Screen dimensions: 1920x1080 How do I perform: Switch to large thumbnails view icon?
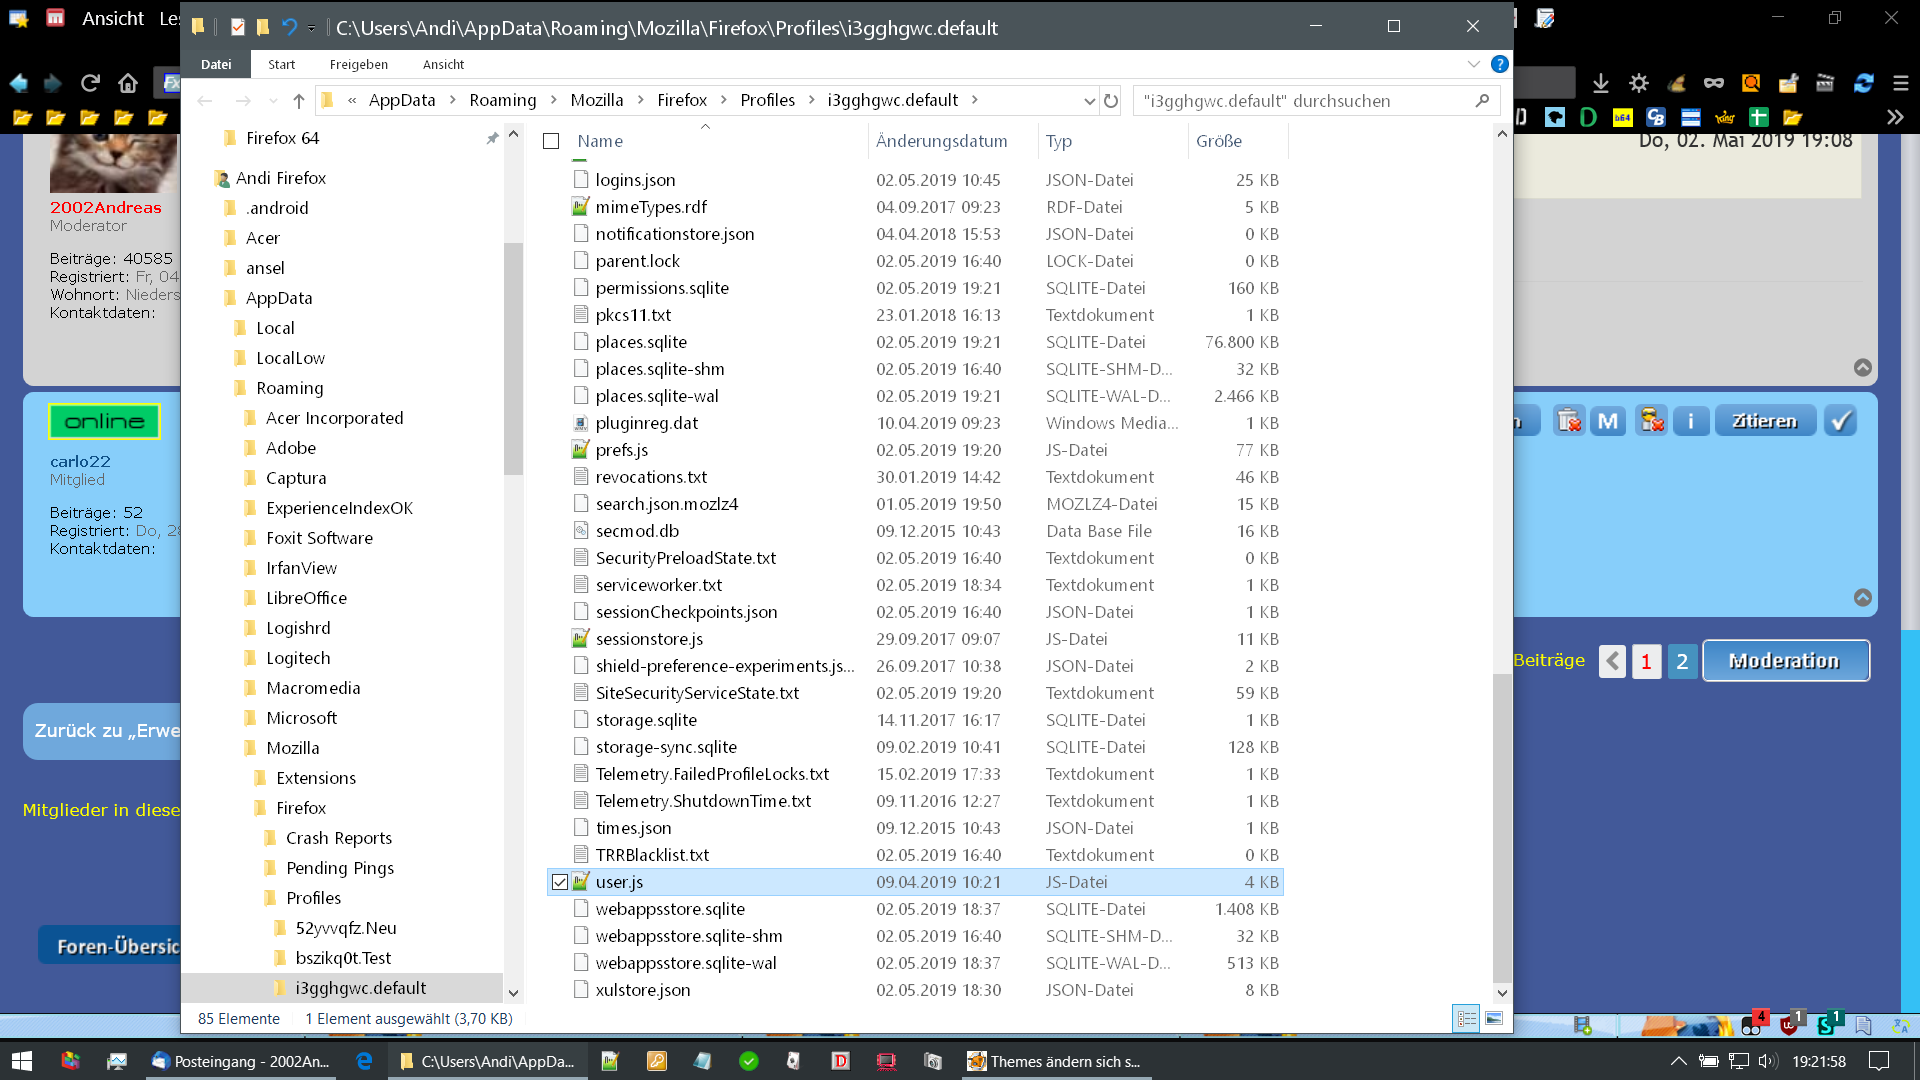click(1494, 1018)
